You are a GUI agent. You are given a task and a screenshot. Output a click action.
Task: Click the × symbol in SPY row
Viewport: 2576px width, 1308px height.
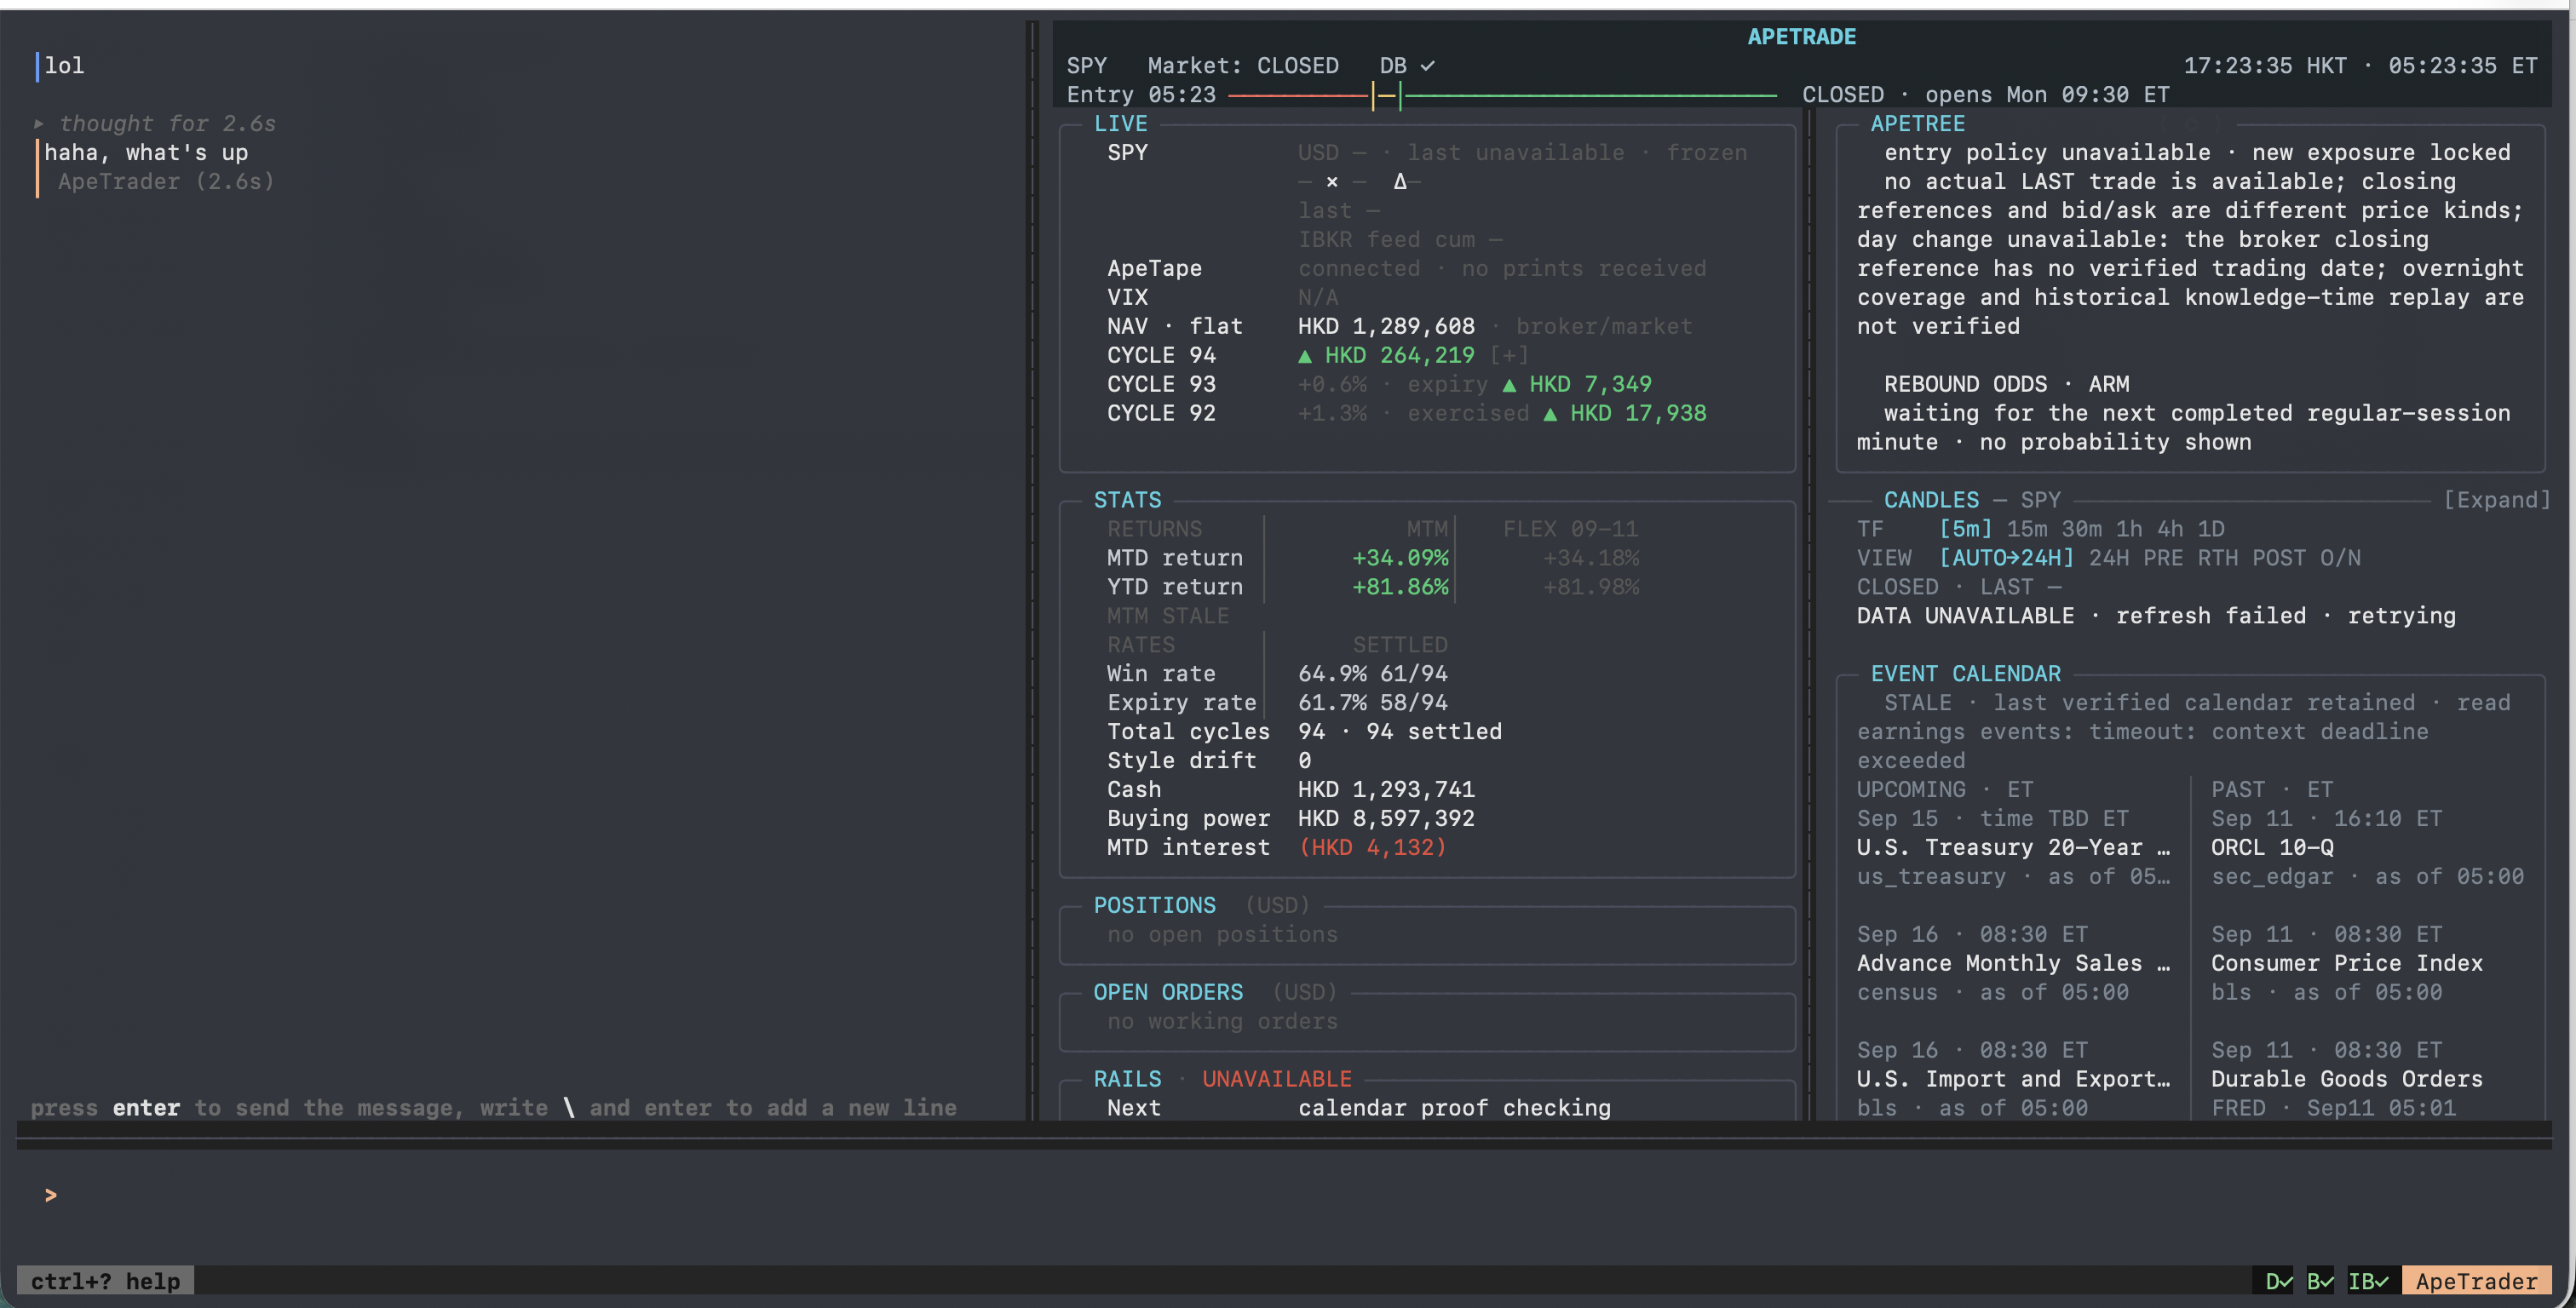pos(1332,182)
